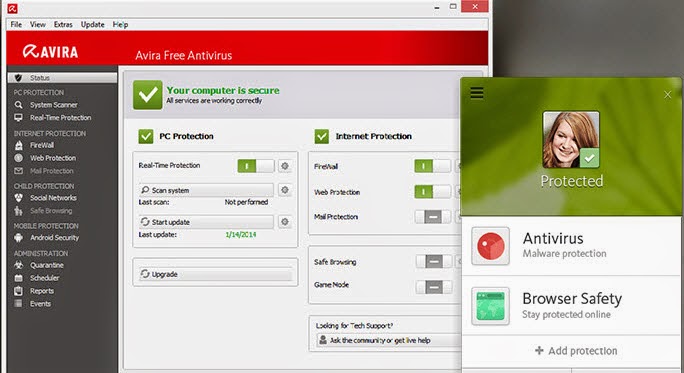Click Ask the community or get live help
684x373 pixels.
pos(388,340)
